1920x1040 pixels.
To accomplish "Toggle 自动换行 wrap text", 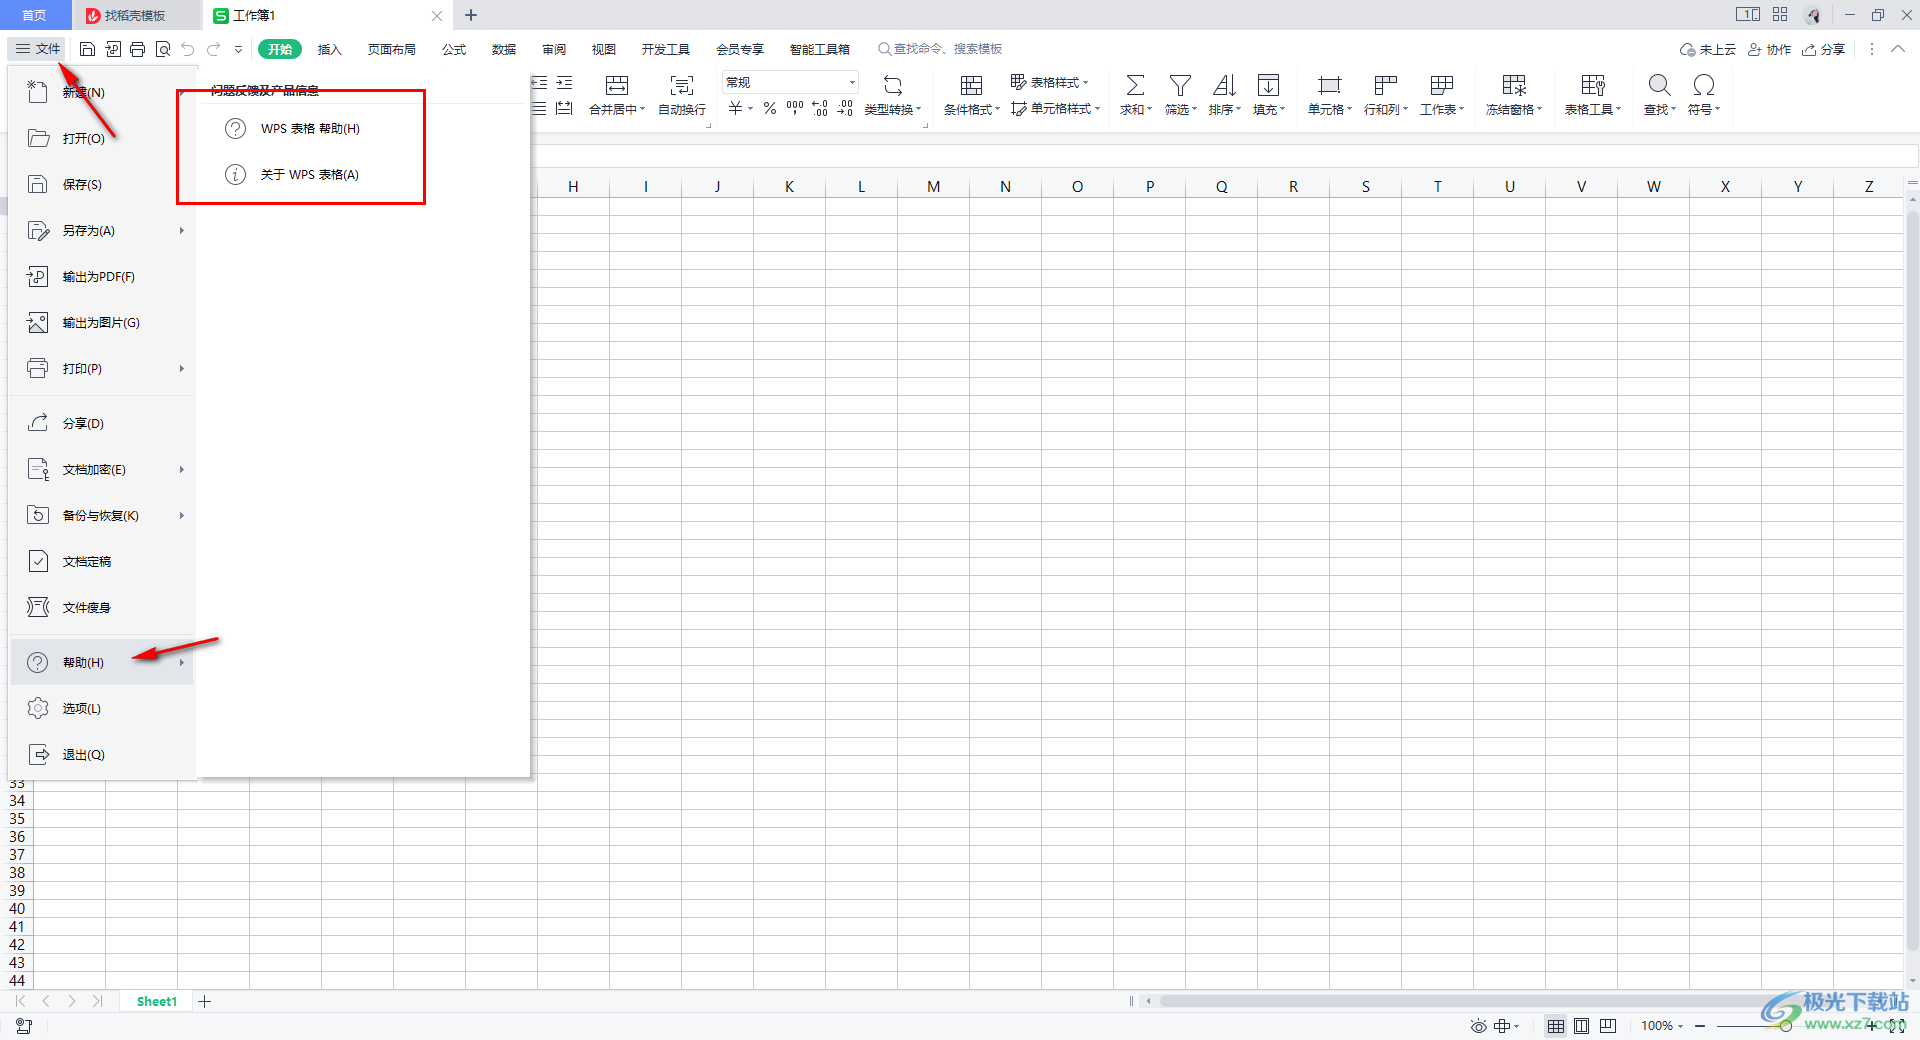I will (682, 95).
